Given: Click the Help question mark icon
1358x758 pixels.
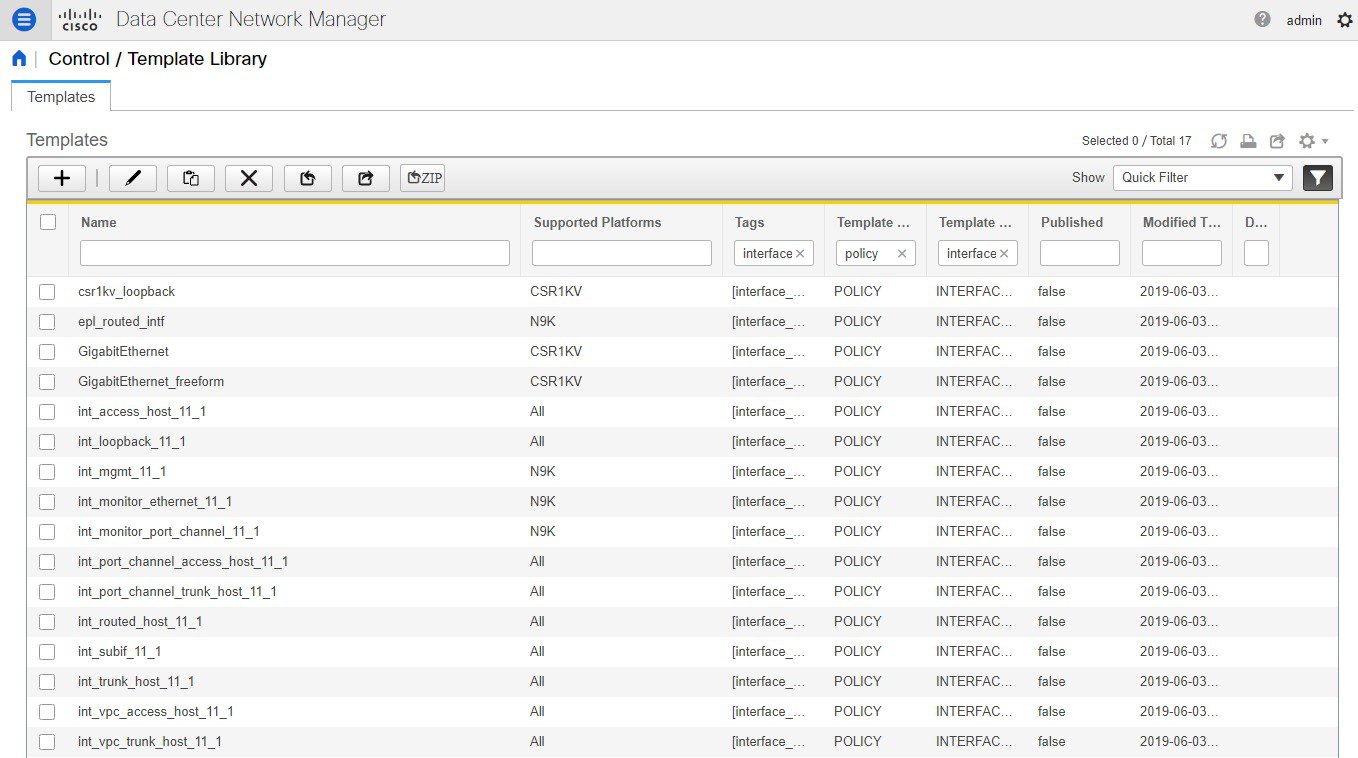Looking at the screenshot, I should 1262,19.
